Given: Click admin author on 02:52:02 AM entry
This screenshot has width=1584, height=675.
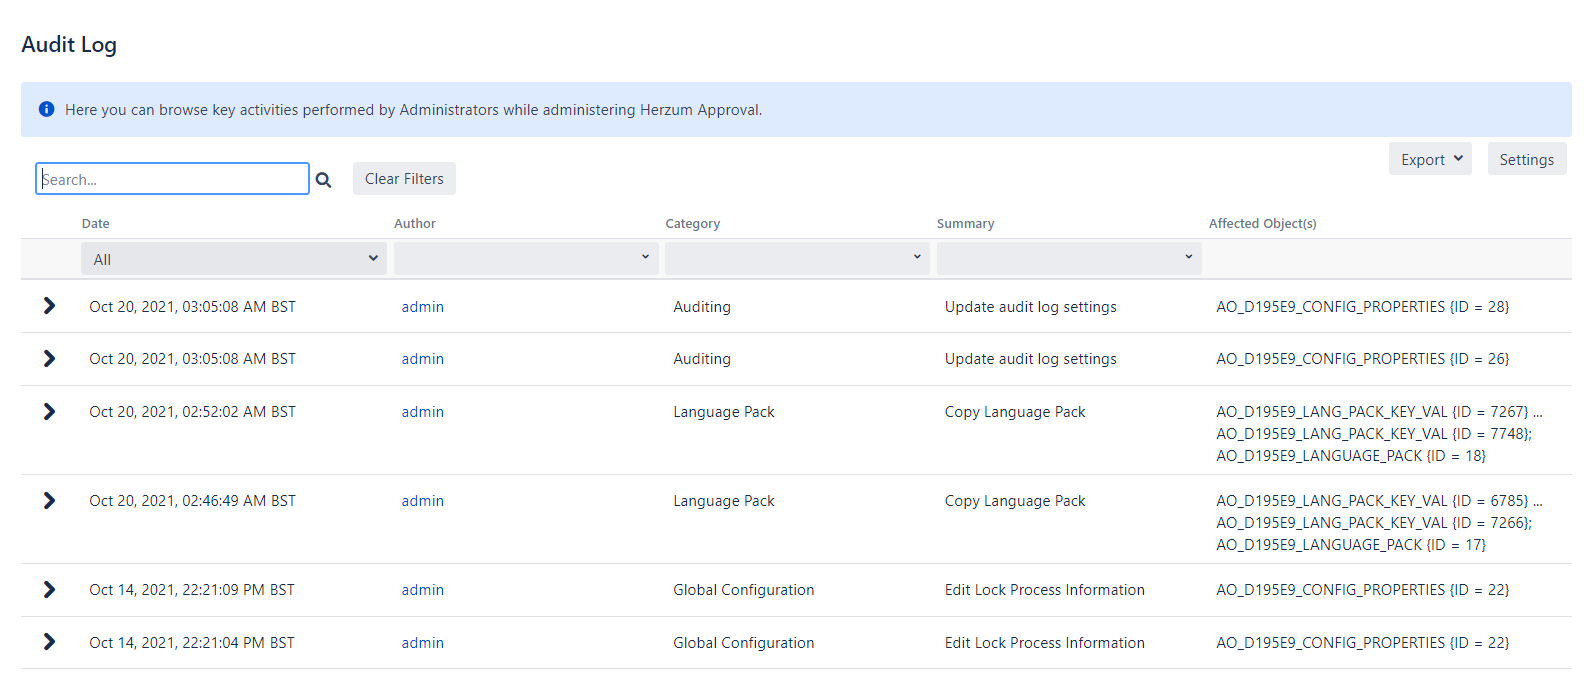Looking at the screenshot, I should (x=422, y=412).
